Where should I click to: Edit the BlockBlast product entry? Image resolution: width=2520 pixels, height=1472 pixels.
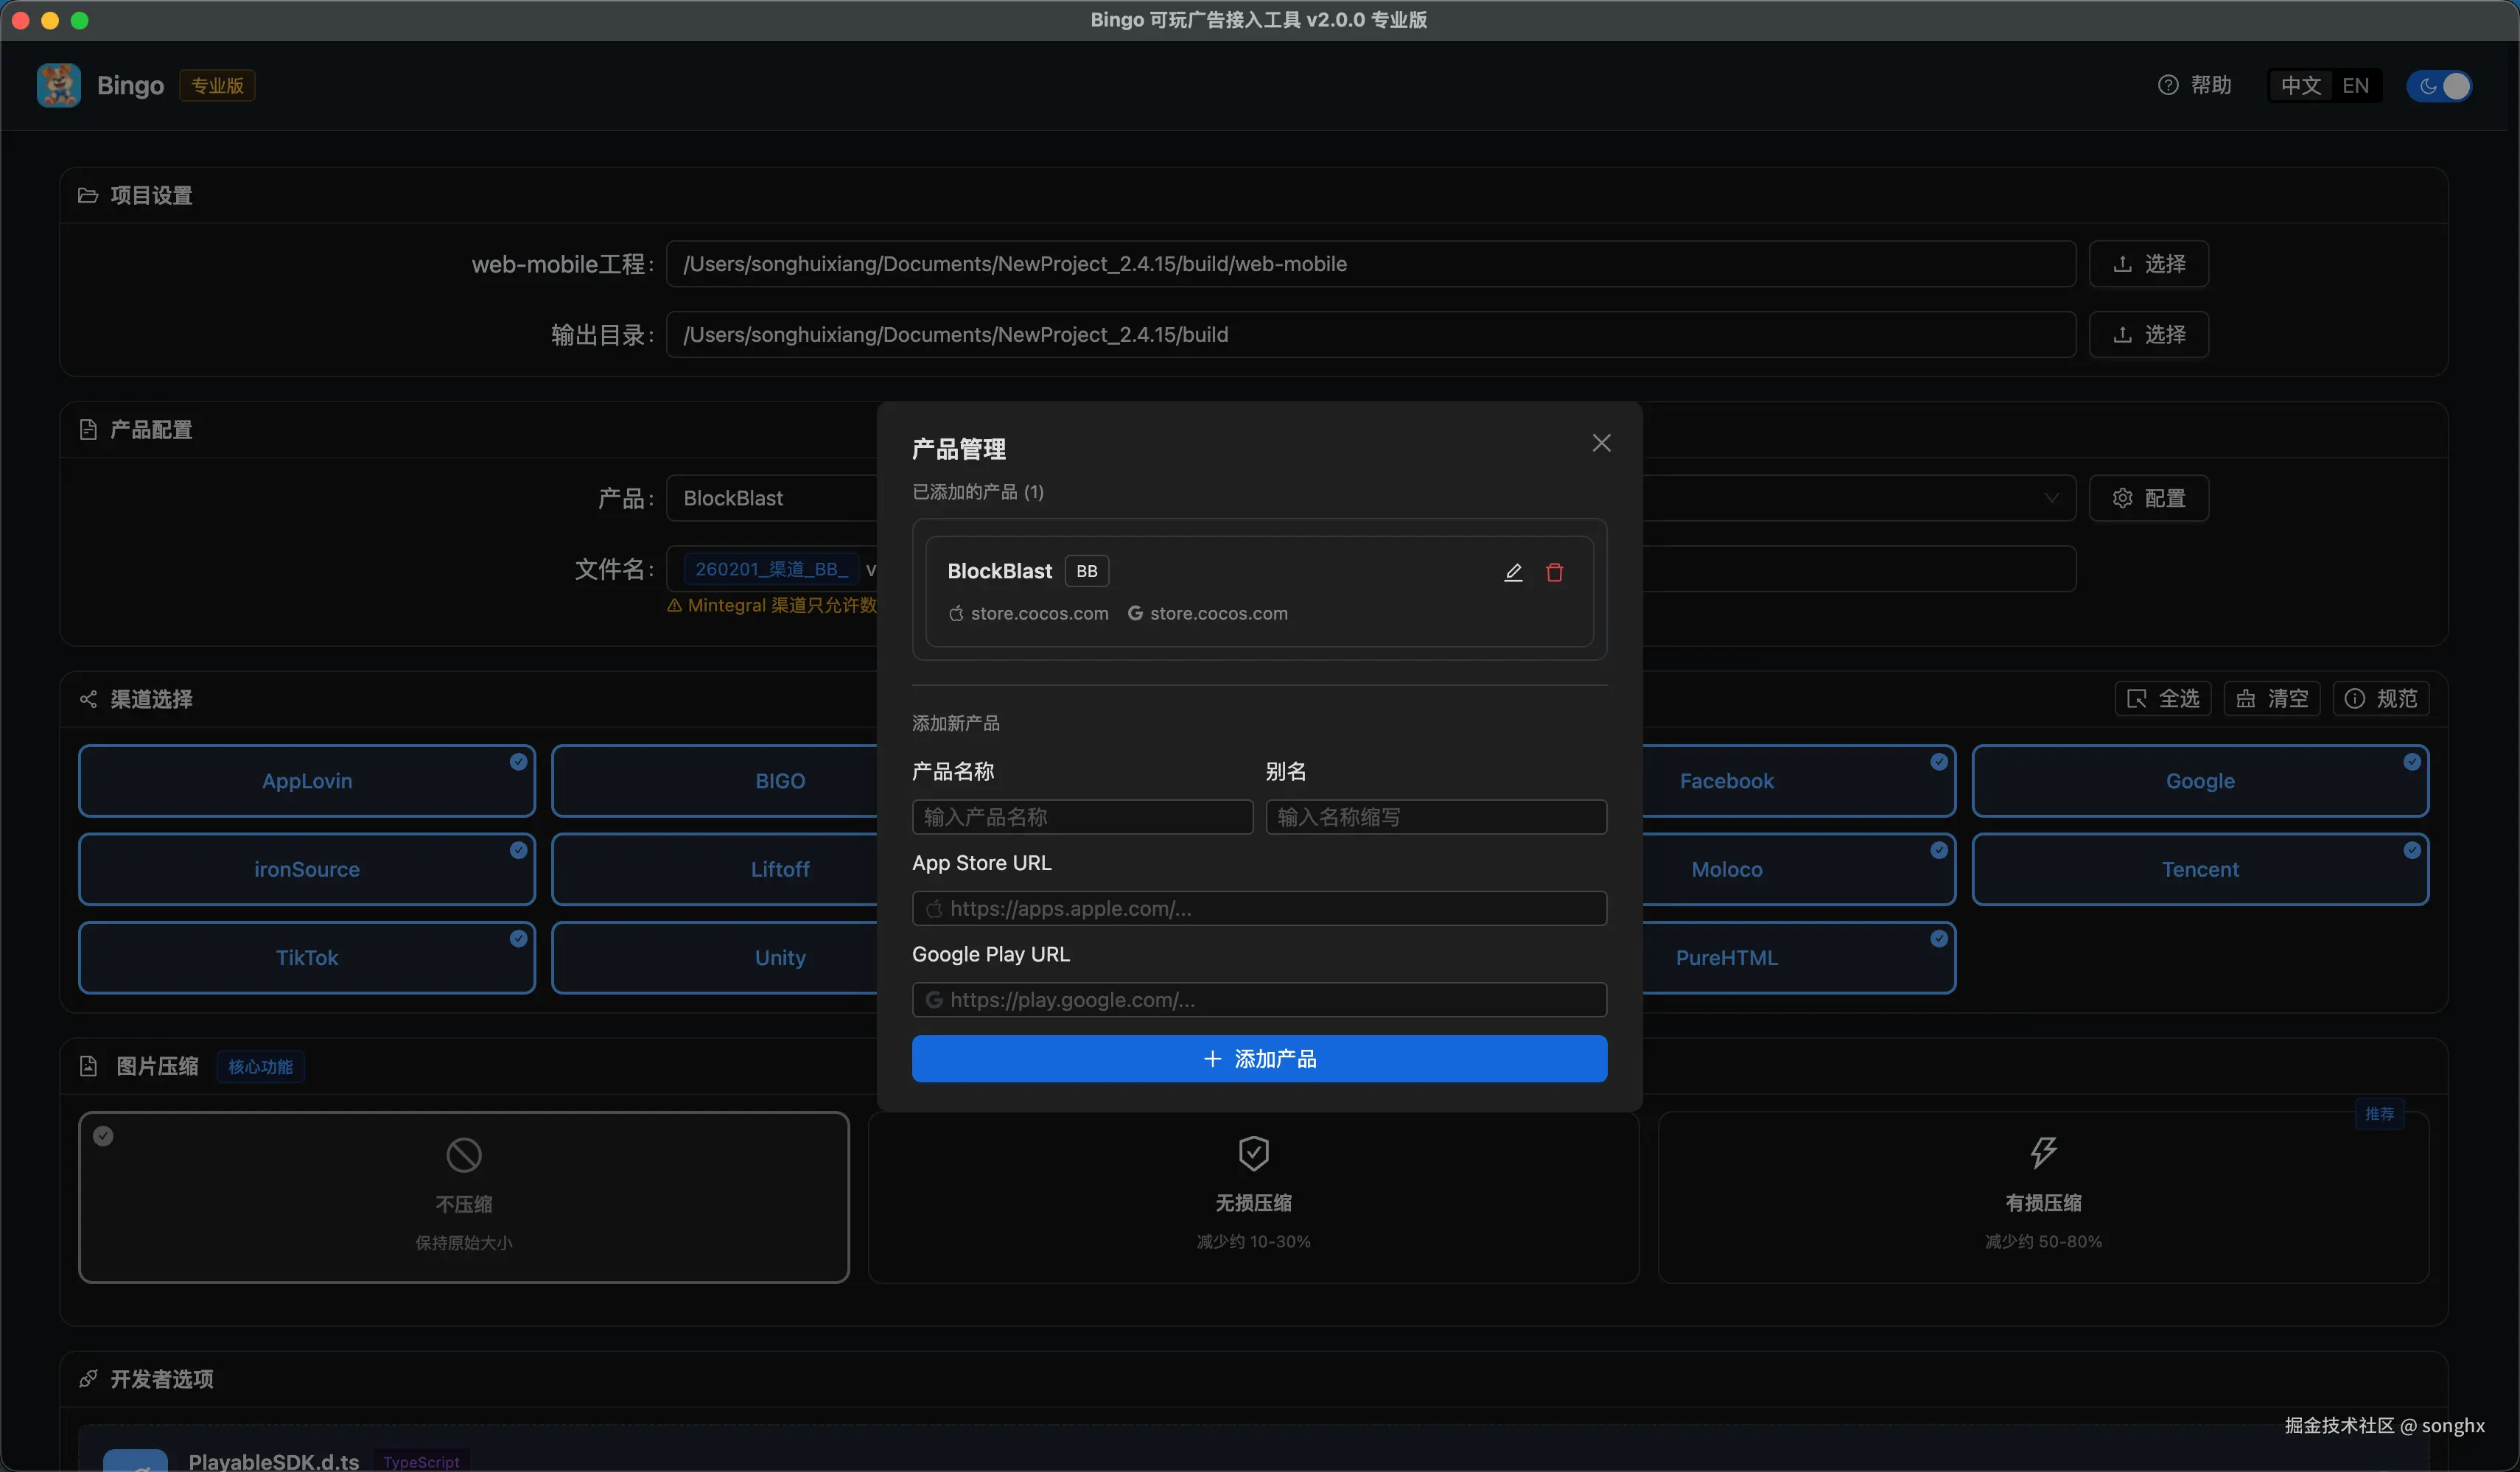[1513, 572]
